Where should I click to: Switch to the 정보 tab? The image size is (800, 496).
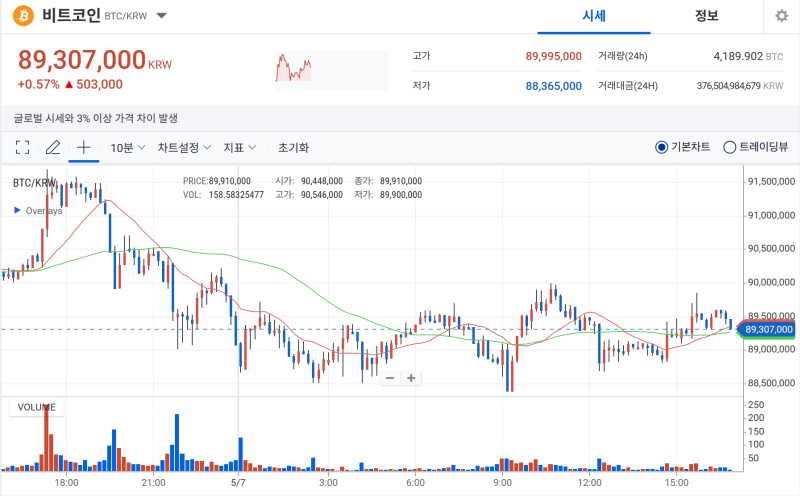click(707, 16)
